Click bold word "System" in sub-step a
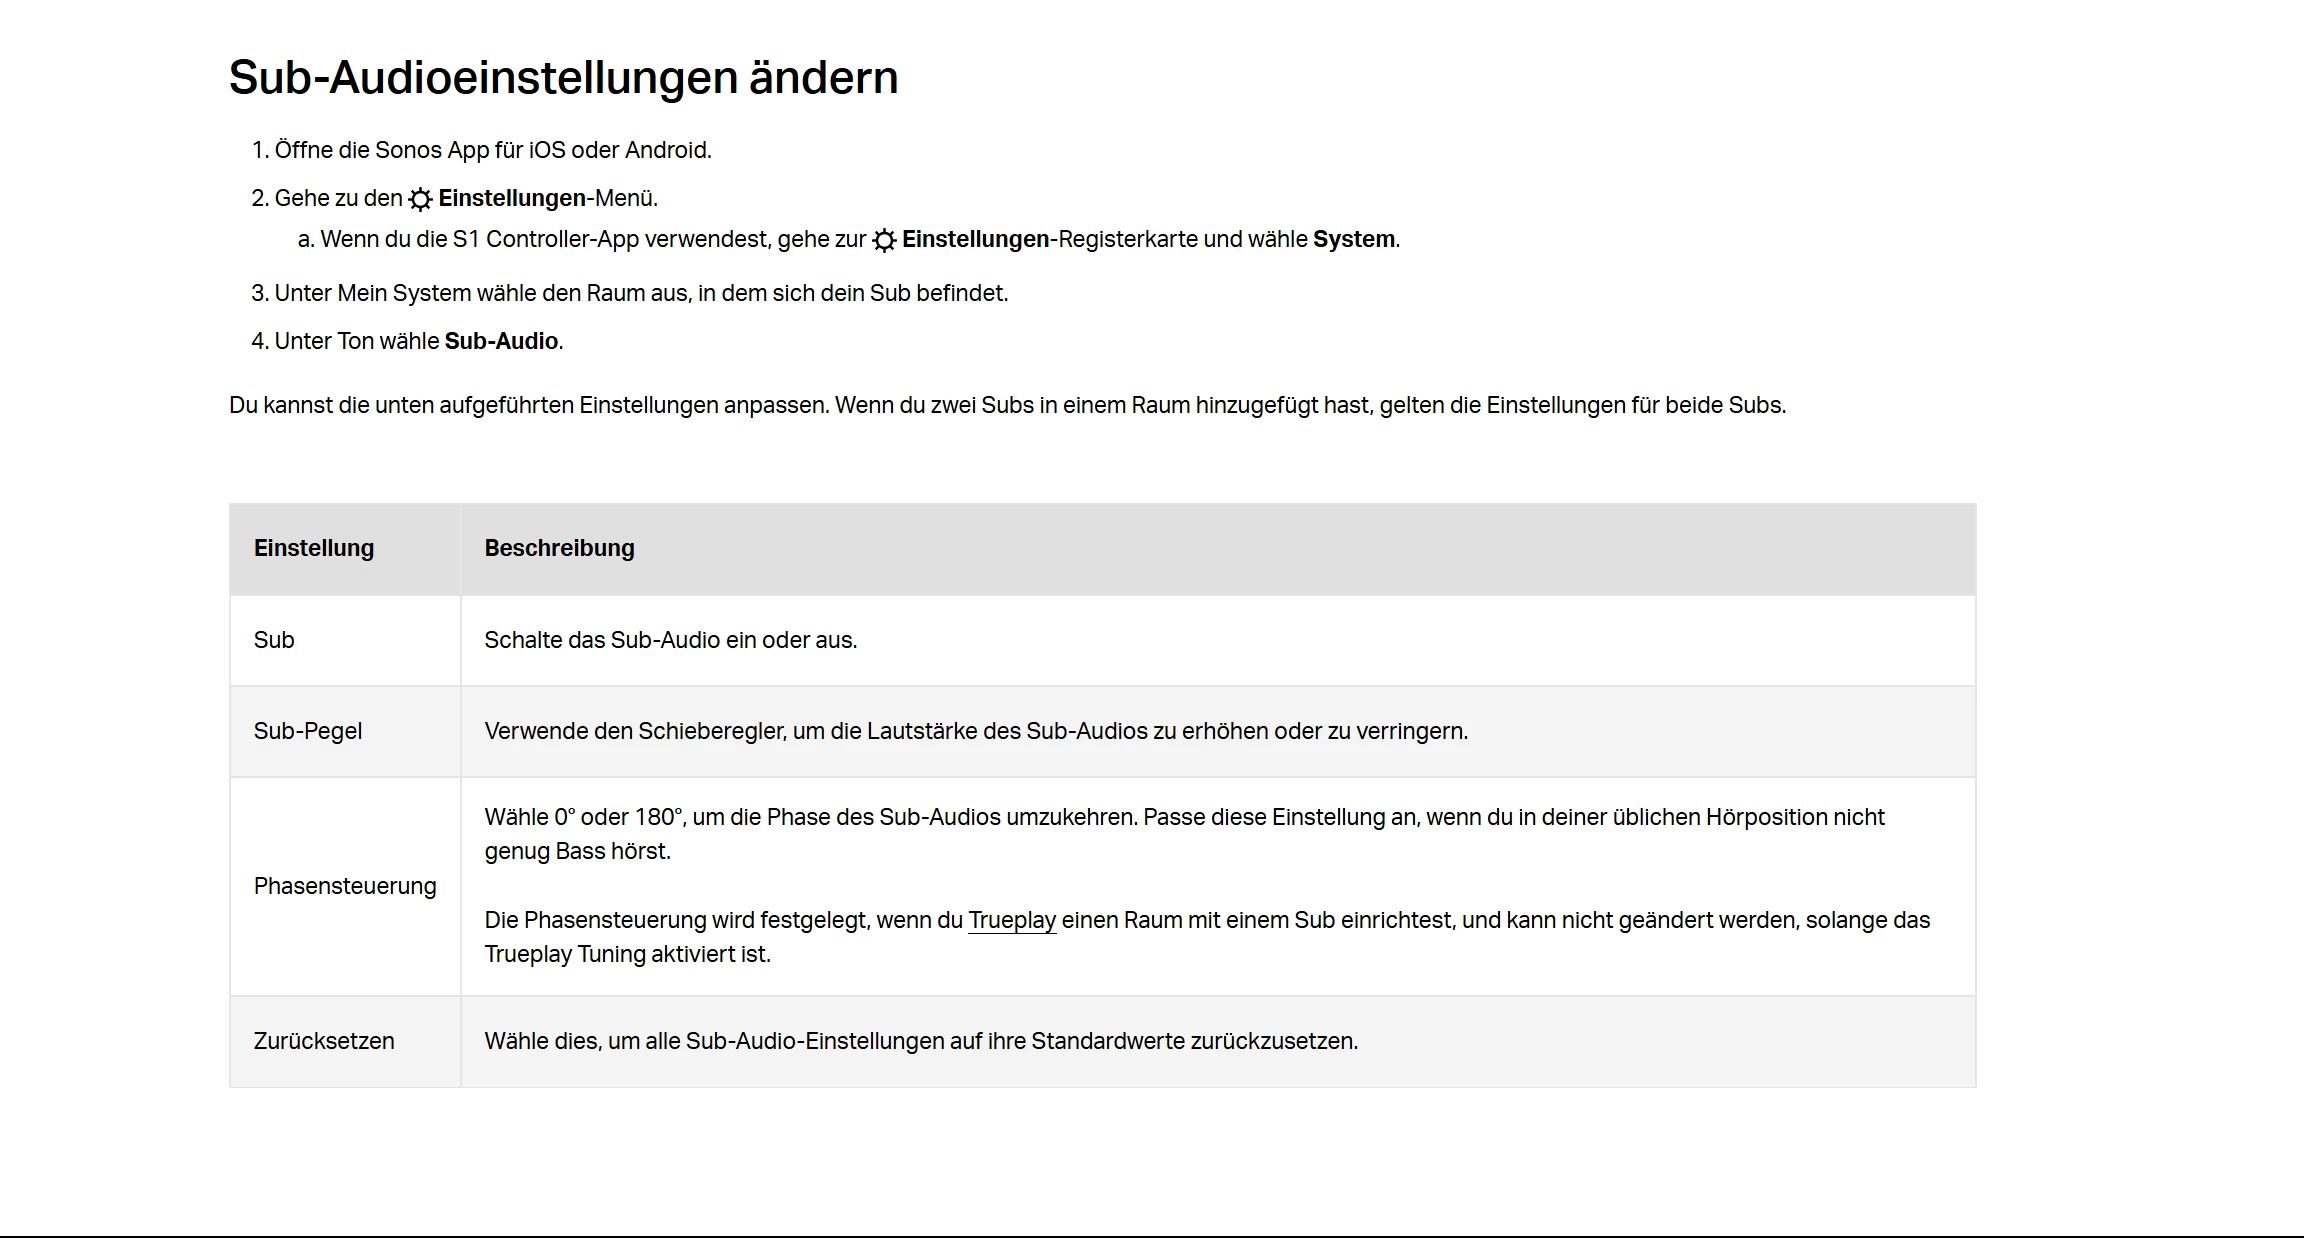 pyautogui.click(x=1353, y=239)
